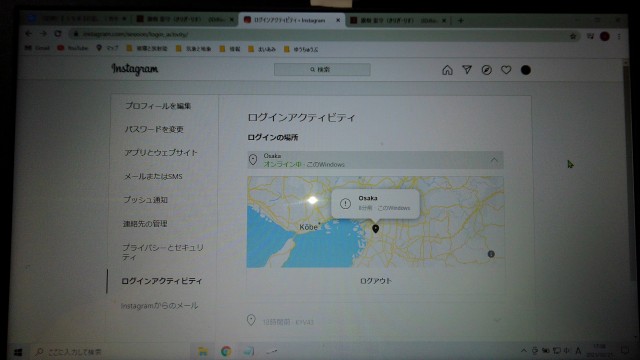640x360 pixels.
Task: Open パスワードを変更 settings section
Action: (154, 129)
